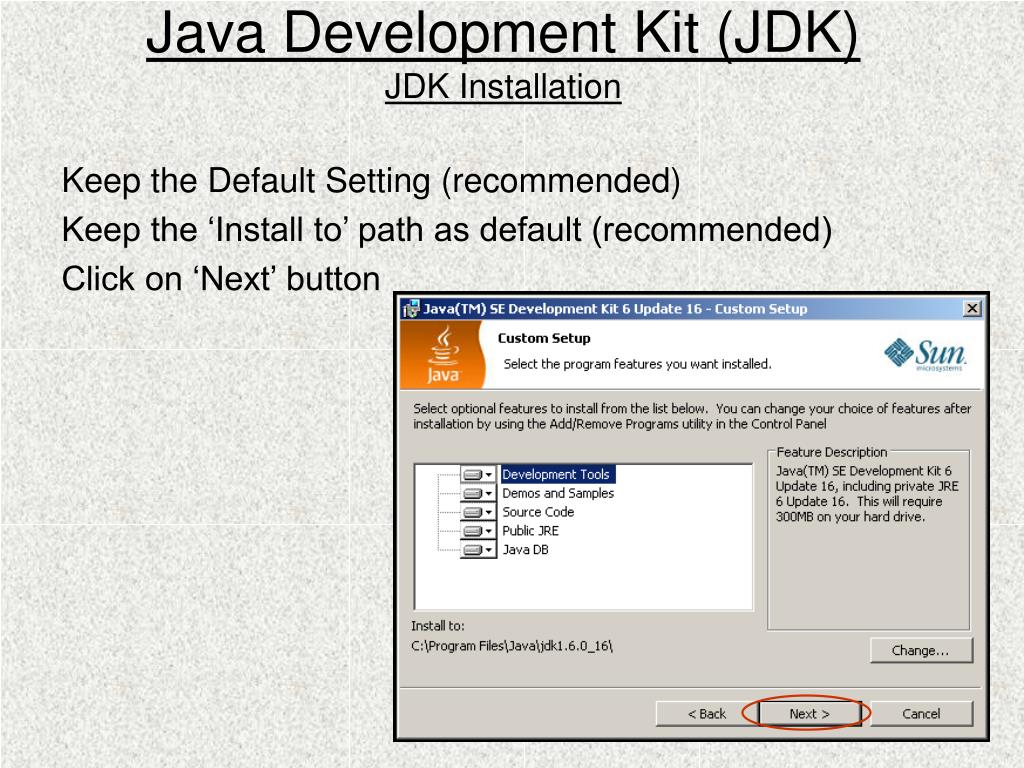Select Public JRE in feature list
Screen dimensions: 1024x768
pos(530,531)
